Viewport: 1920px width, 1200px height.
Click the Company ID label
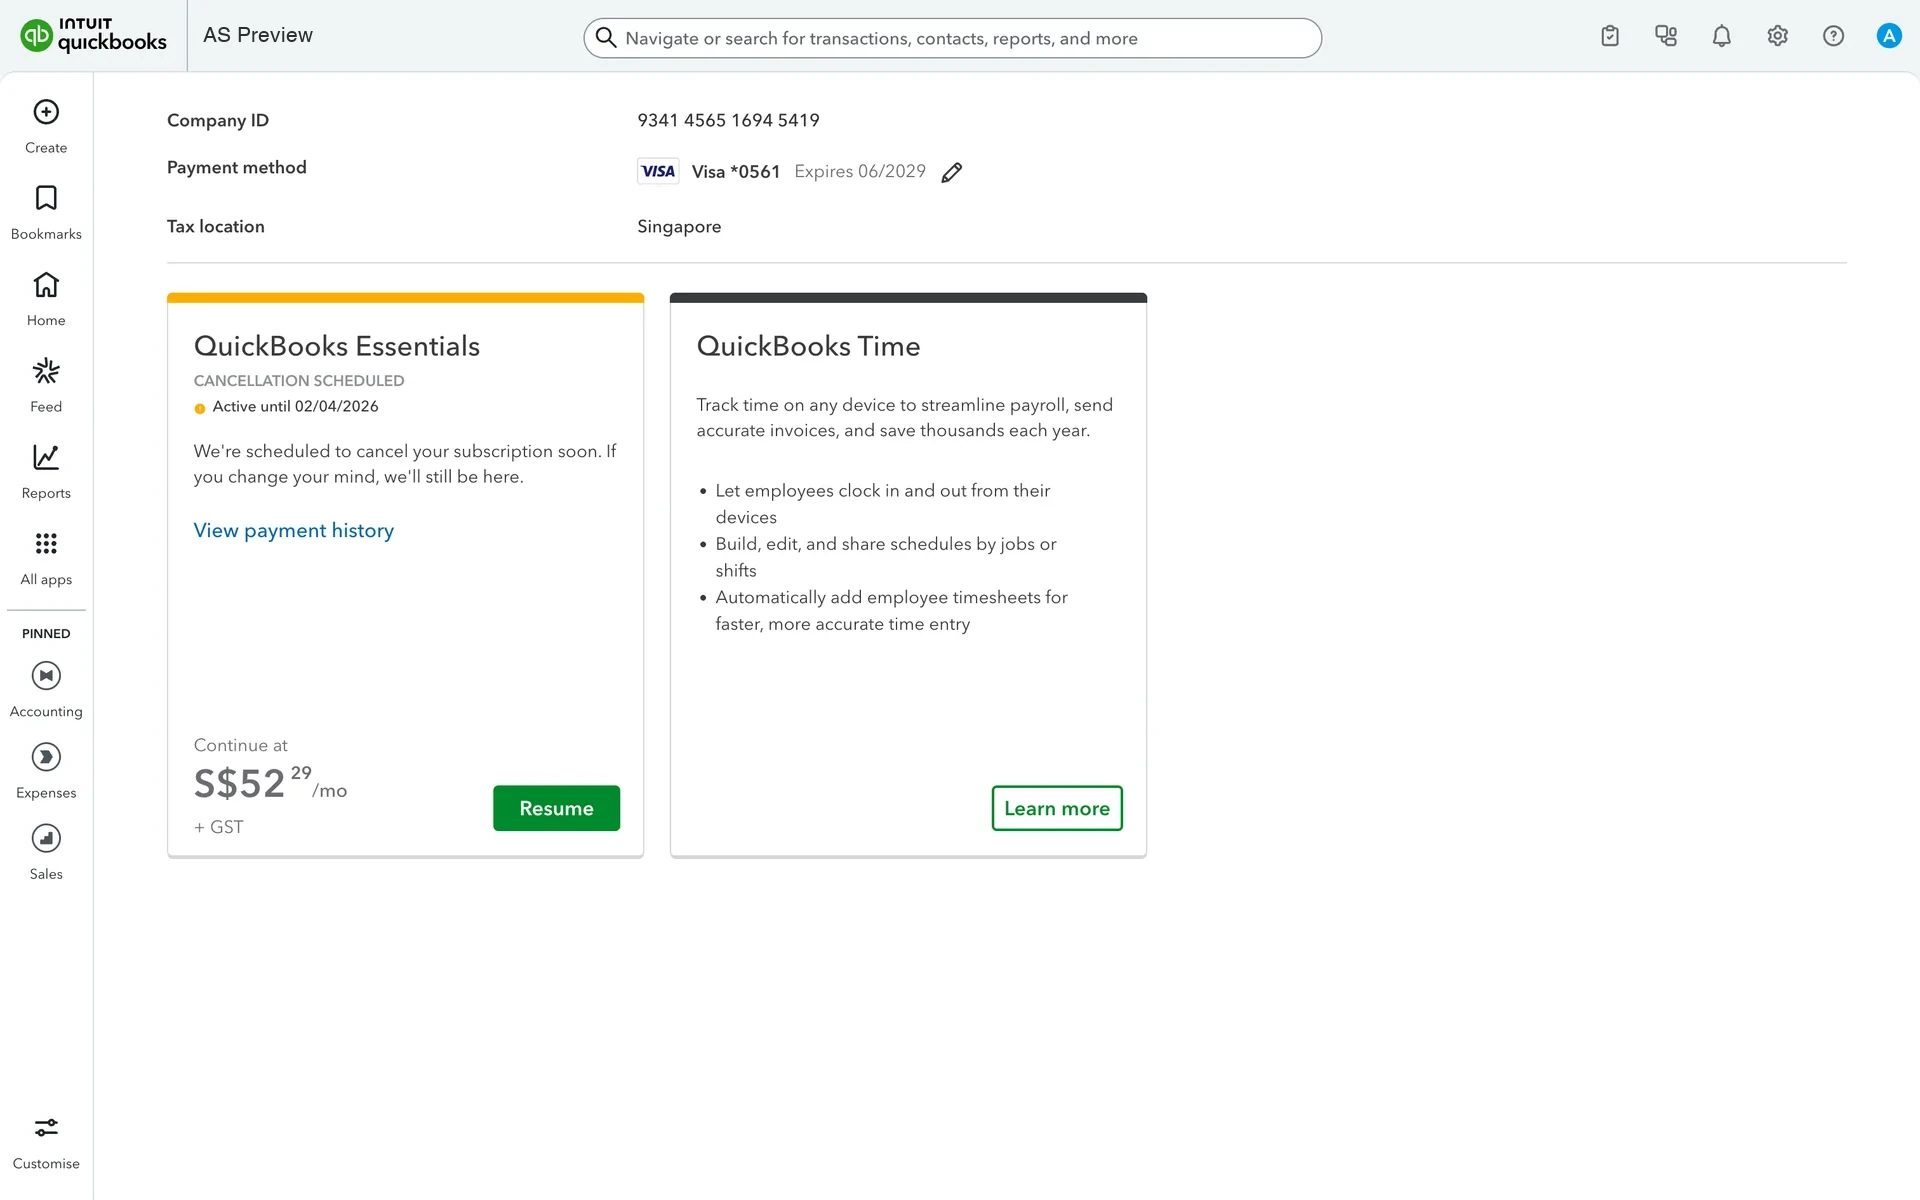point(218,120)
